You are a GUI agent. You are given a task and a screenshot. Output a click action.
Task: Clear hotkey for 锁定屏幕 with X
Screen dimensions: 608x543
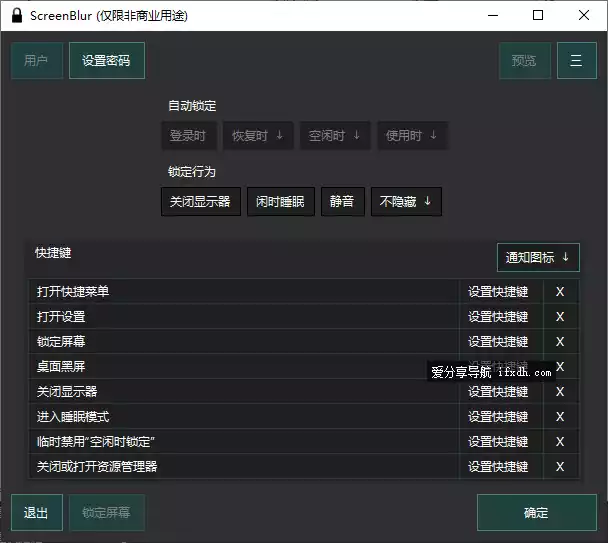click(560, 342)
